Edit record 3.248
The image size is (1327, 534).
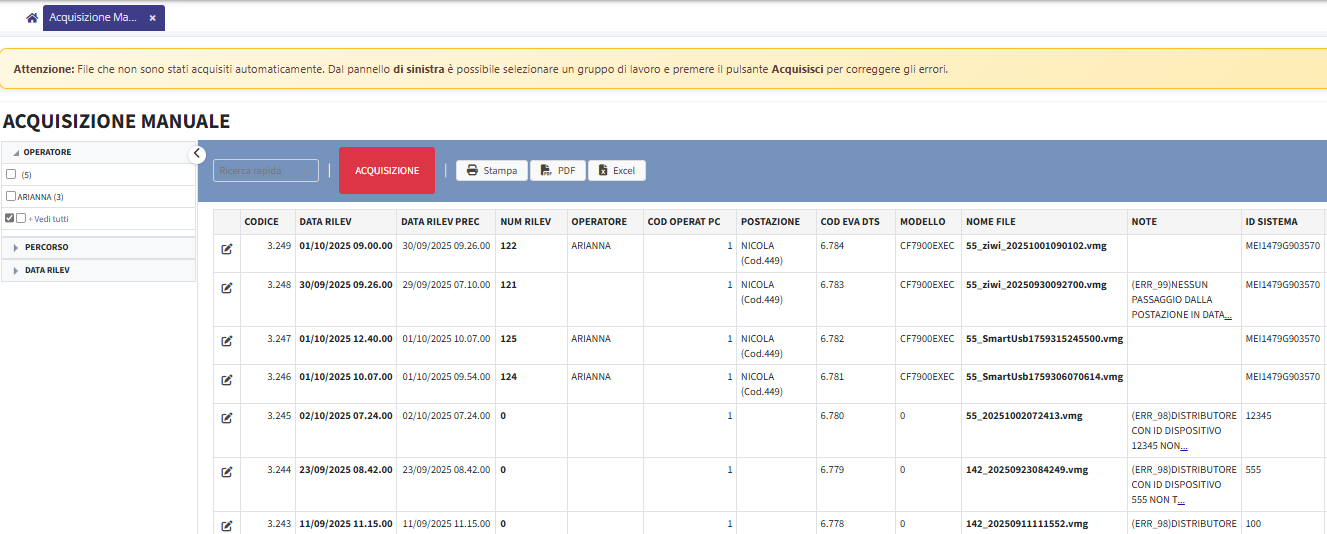coord(227,288)
